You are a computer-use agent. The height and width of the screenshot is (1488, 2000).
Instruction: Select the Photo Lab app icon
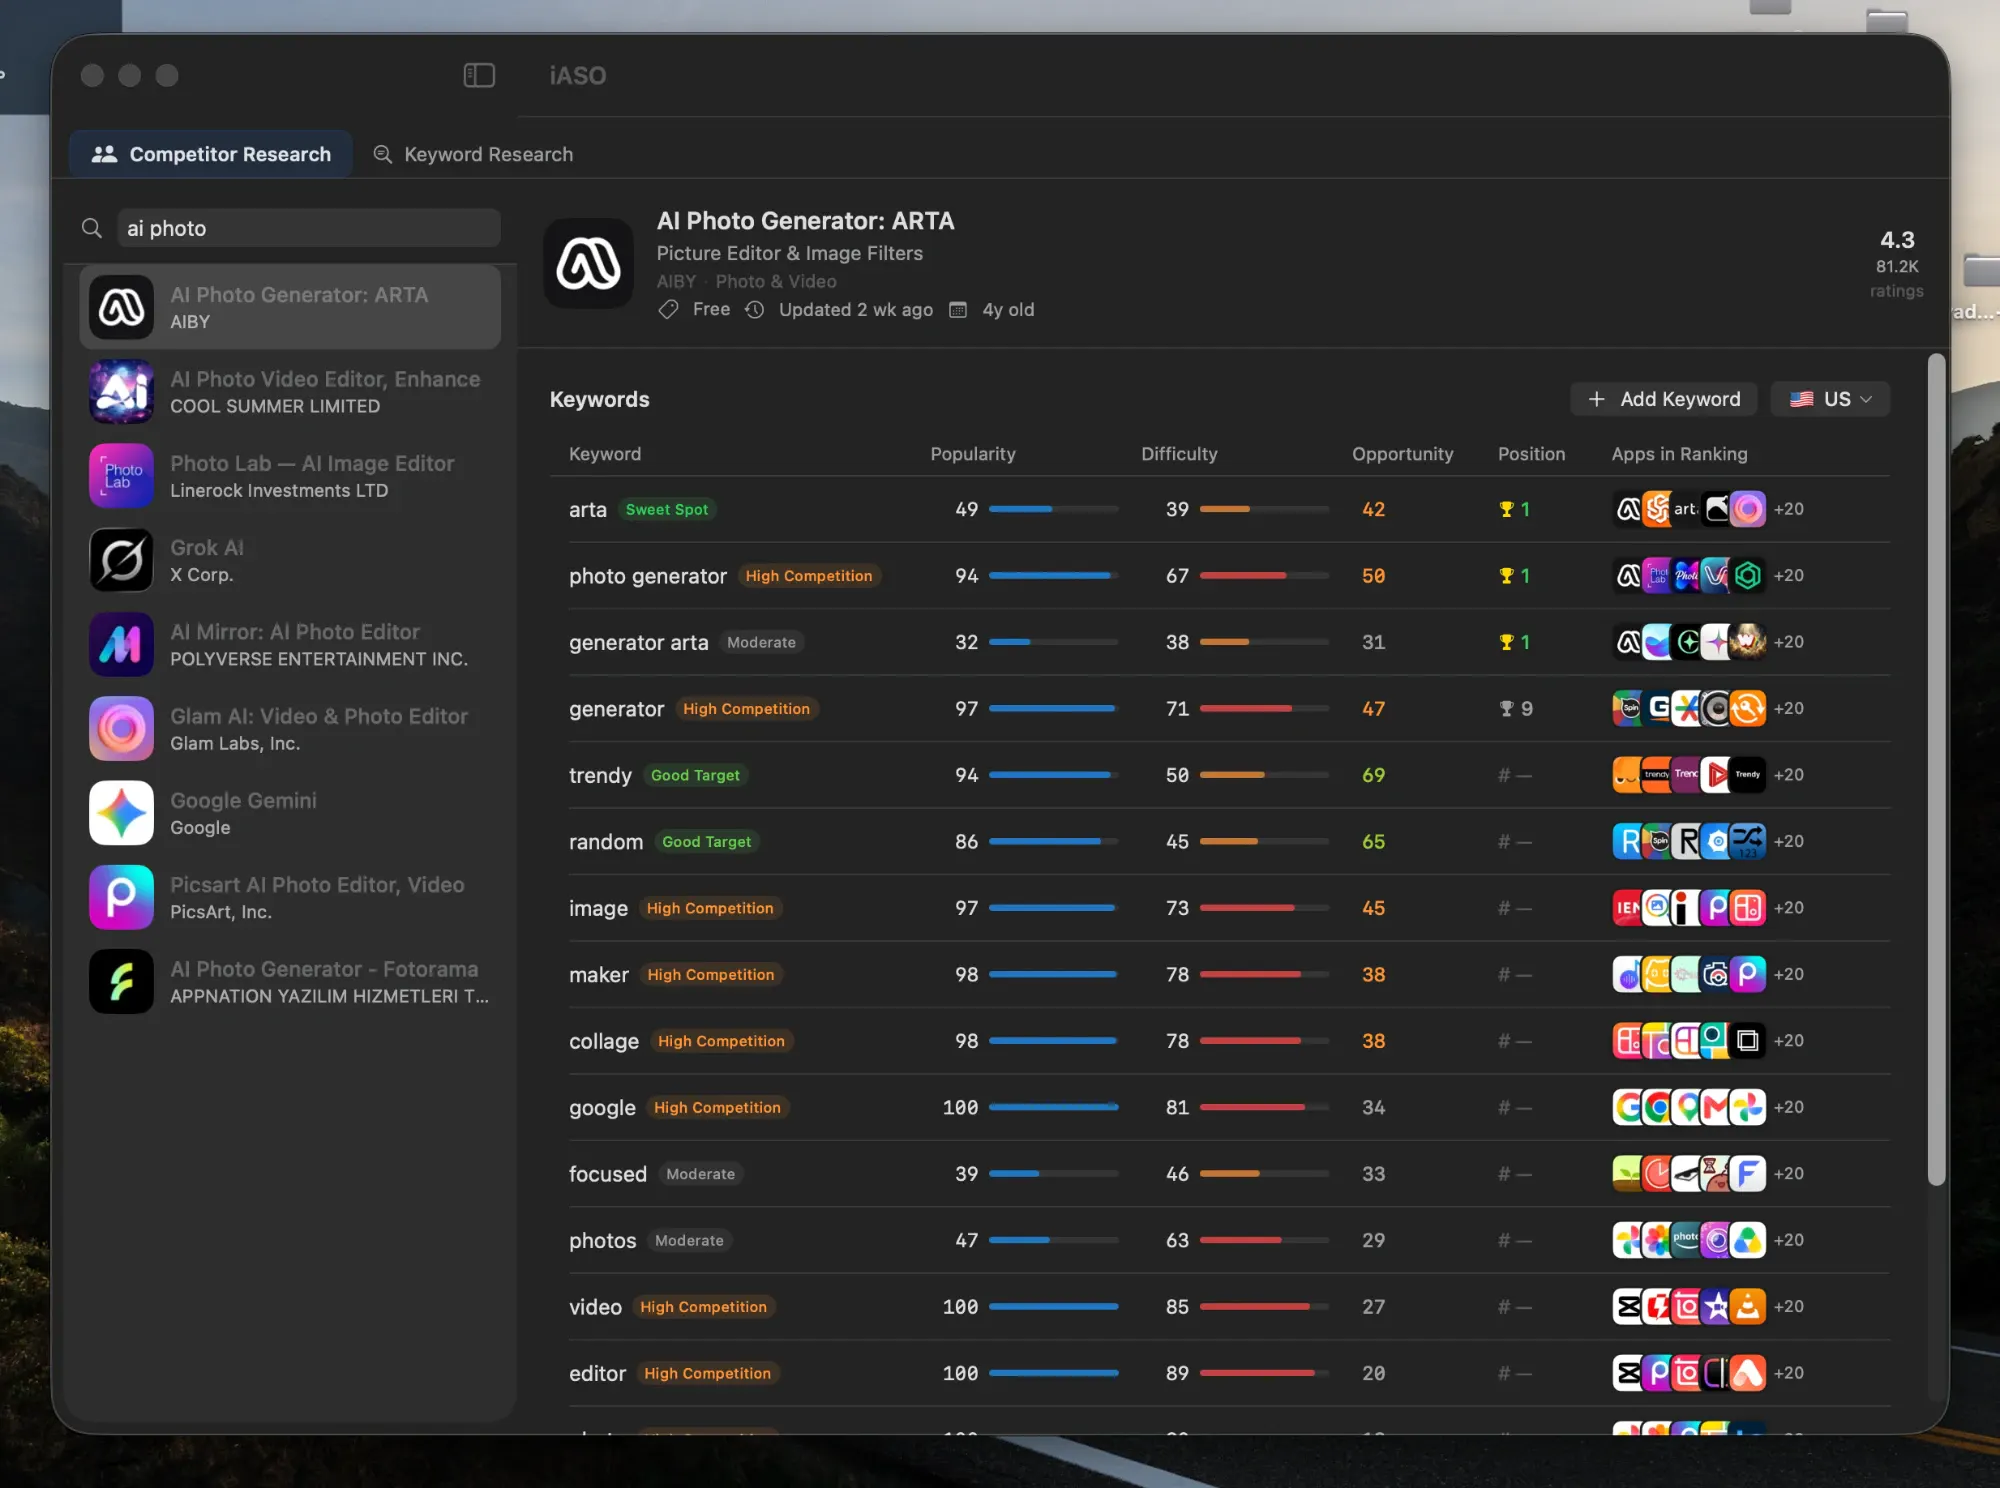(121, 475)
